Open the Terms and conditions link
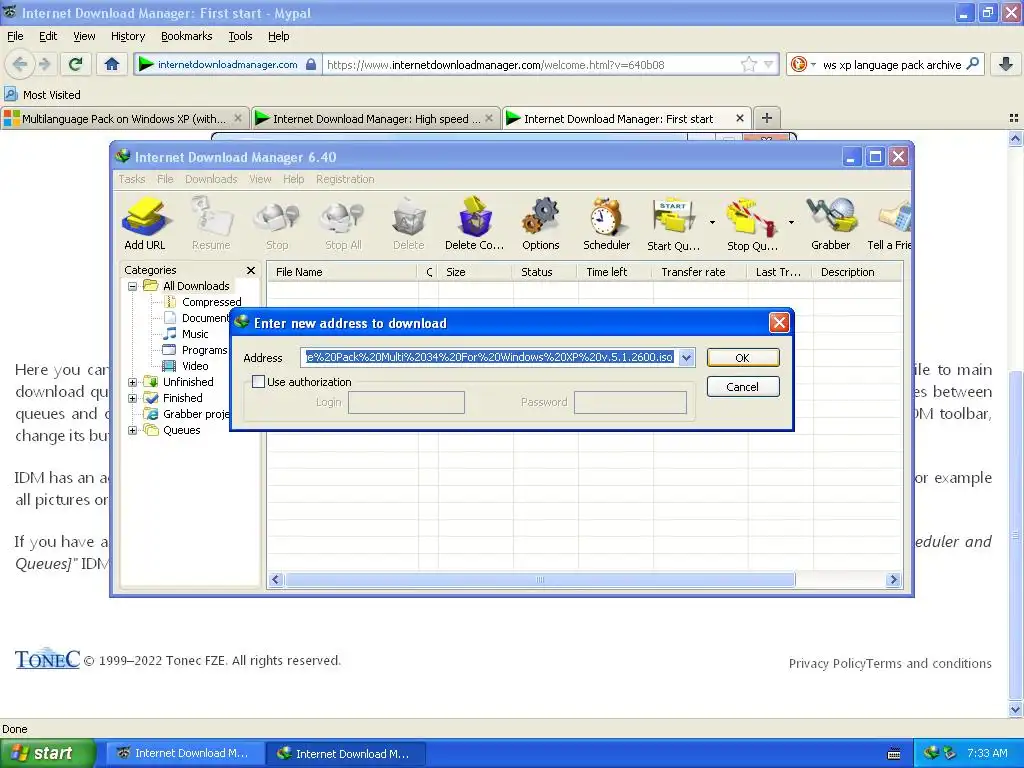Image resolution: width=1024 pixels, height=768 pixels. [x=929, y=663]
